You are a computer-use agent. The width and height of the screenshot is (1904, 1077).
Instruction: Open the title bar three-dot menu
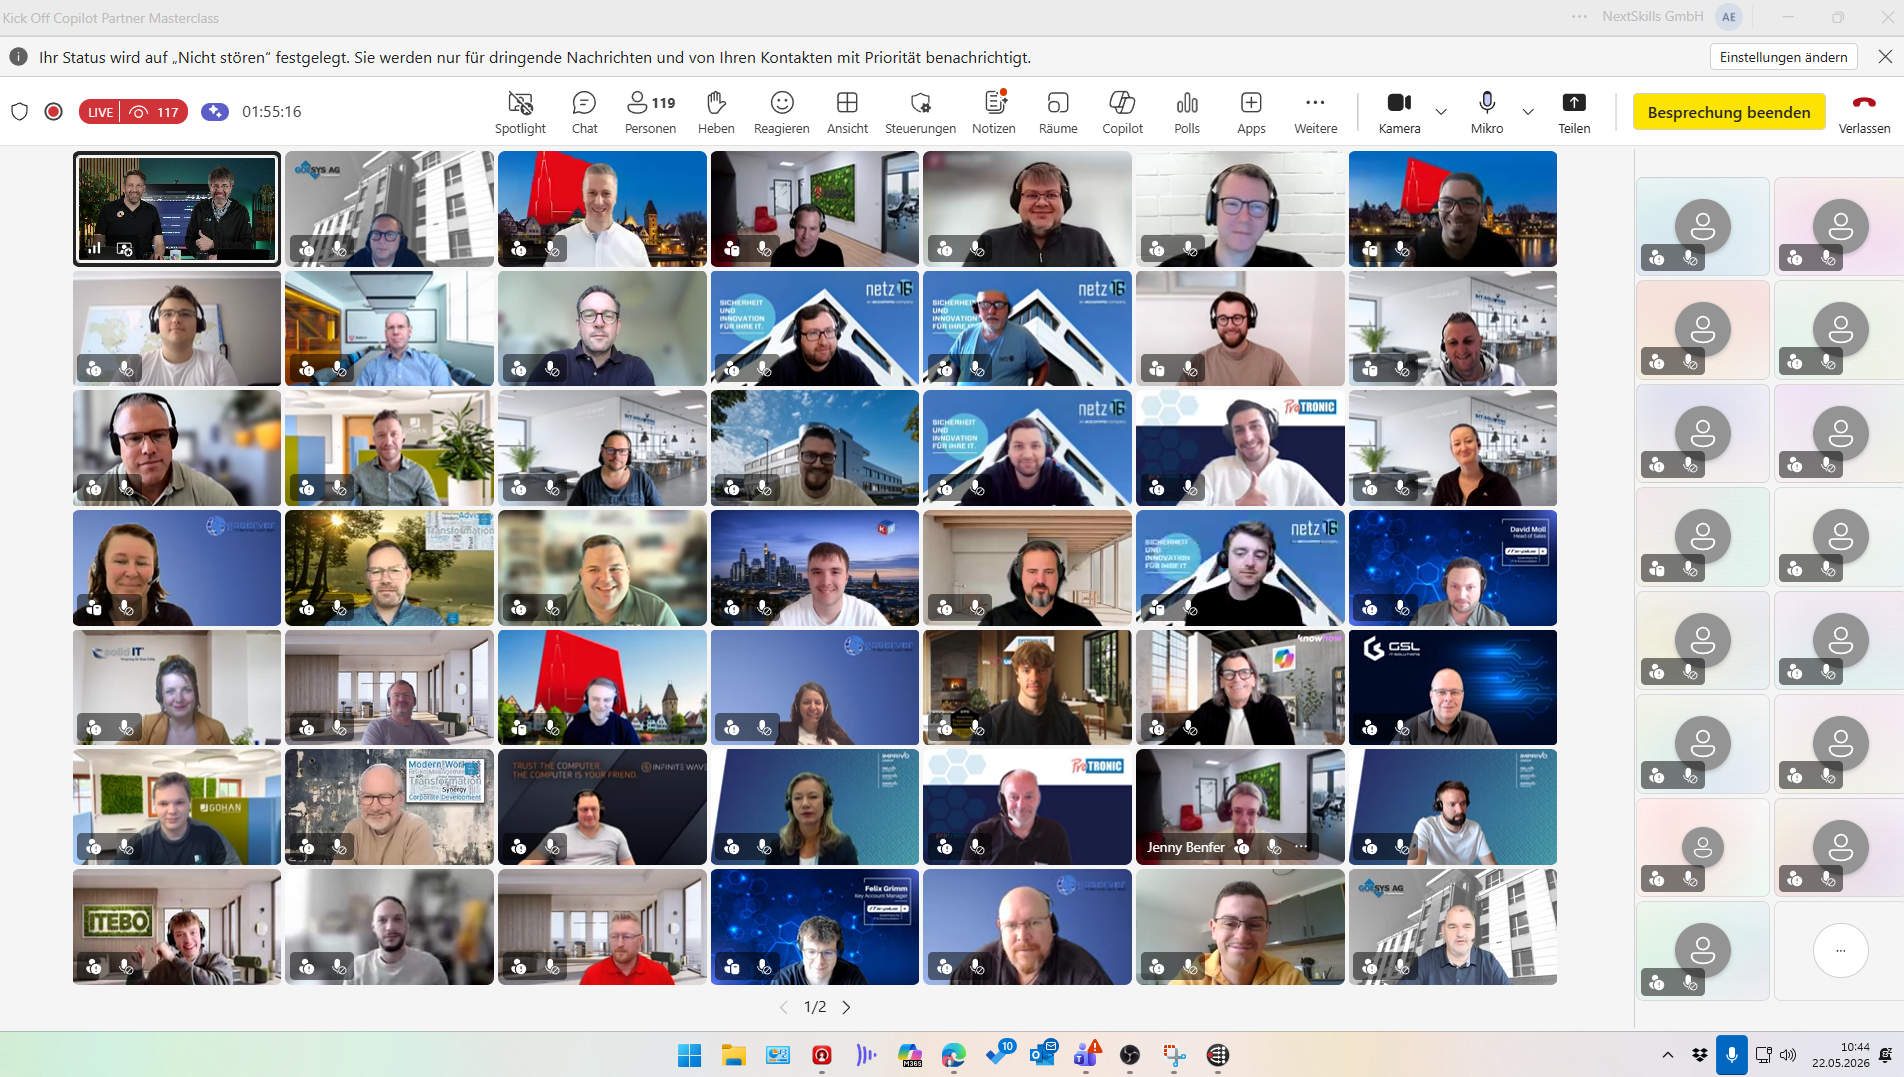coord(1580,17)
